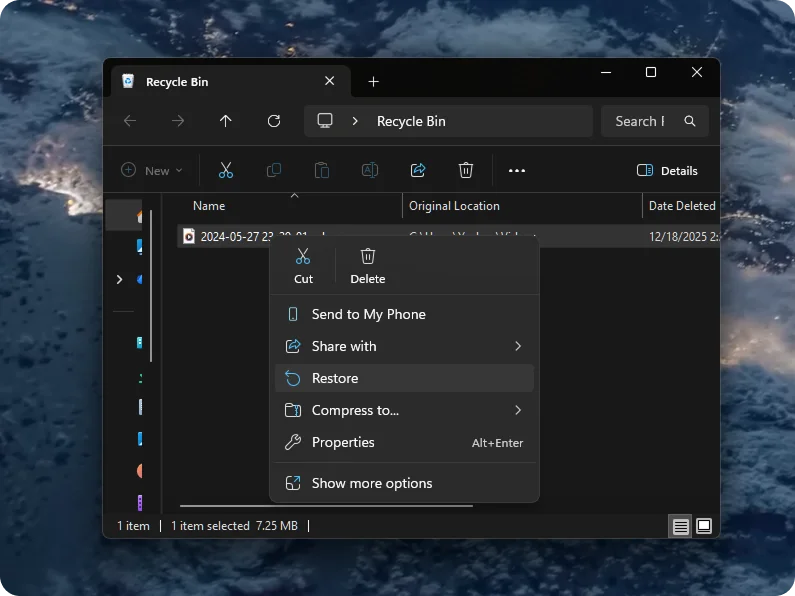Close the Recycle Bin tab
This screenshot has height=596, width=795.
pos(330,81)
